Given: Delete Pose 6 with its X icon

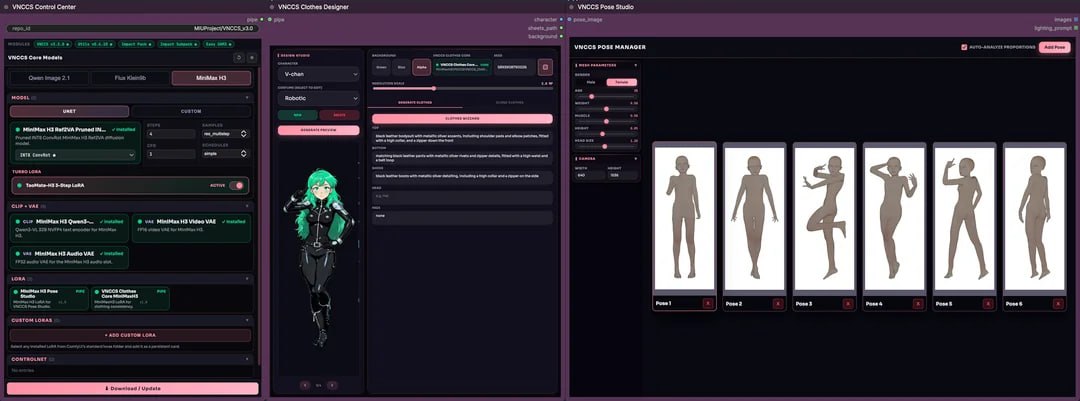Looking at the screenshot, I should click(1059, 303).
